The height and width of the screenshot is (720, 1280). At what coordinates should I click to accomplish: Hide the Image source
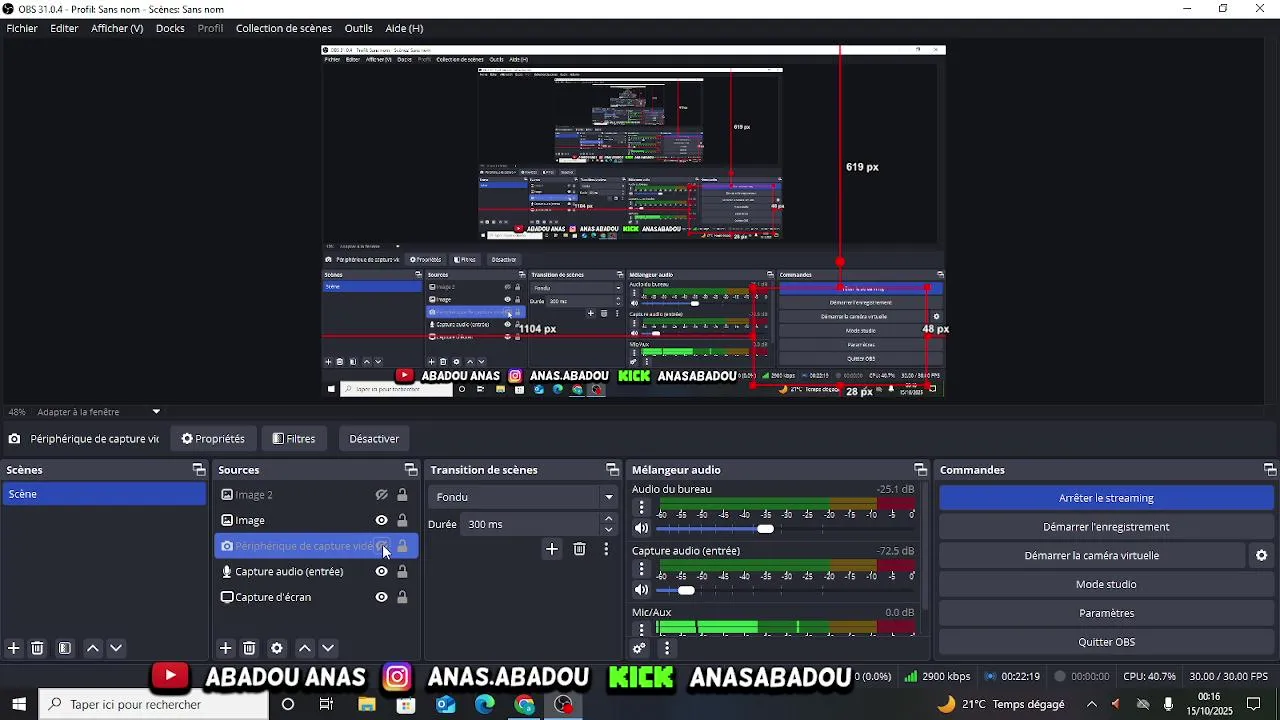point(381,521)
